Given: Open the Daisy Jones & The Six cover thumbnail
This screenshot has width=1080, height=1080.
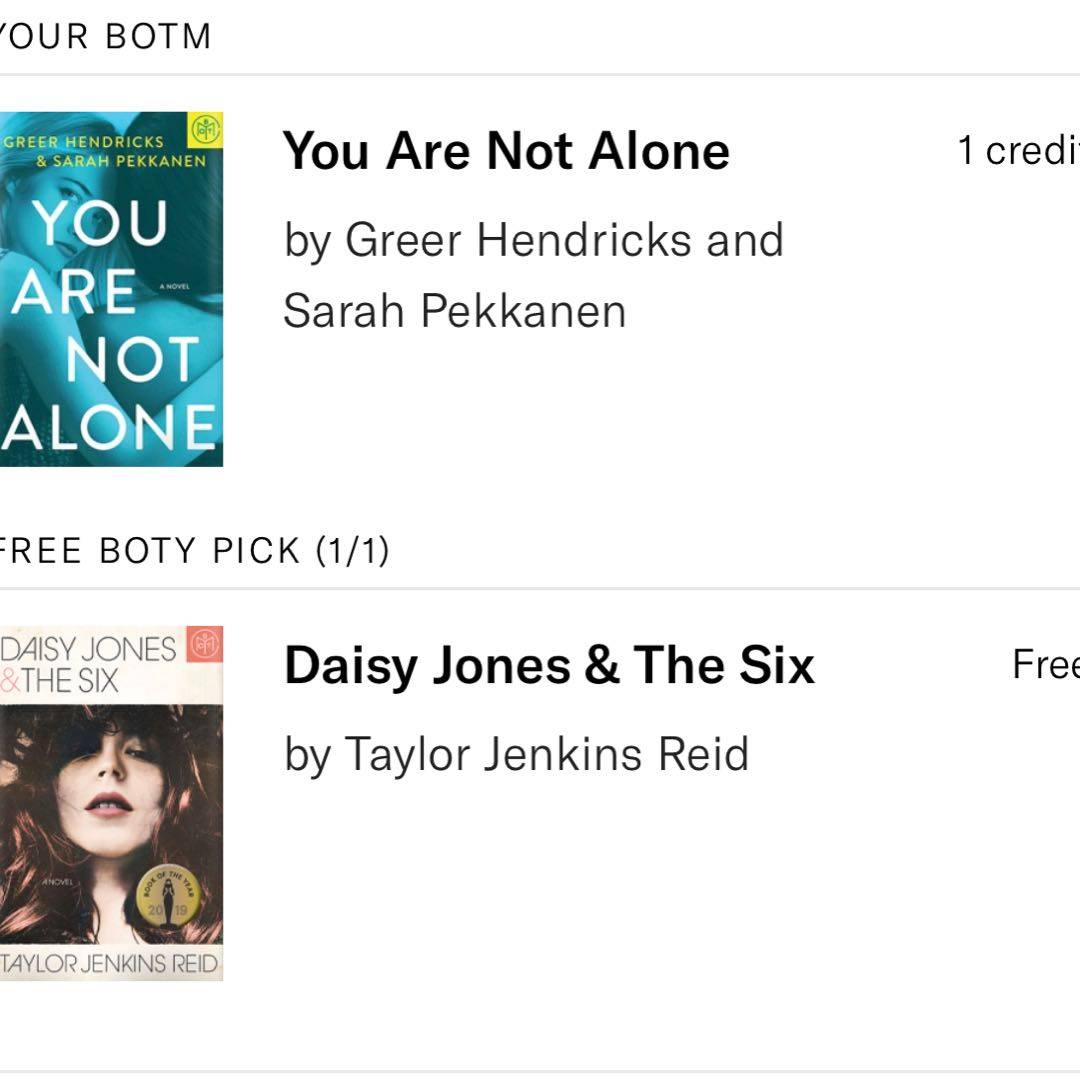Looking at the screenshot, I should [110, 803].
